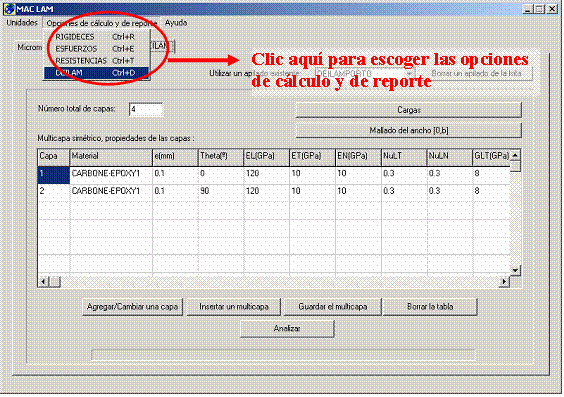
Task: Click EL value 120 in row 2
Action: click(267, 192)
